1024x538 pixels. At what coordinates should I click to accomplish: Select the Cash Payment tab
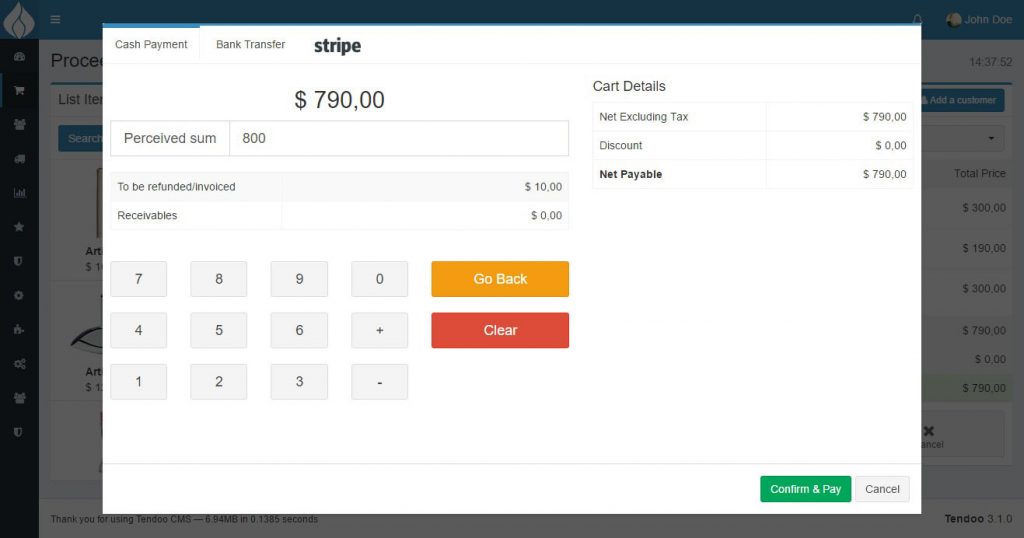pyautogui.click(x=151, y=45)
